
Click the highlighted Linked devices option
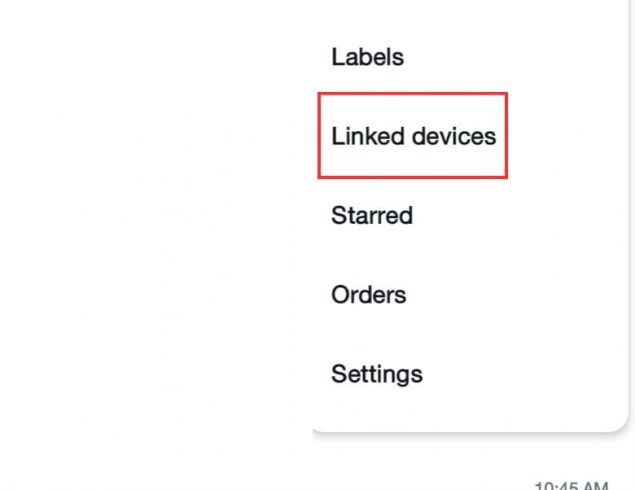413,136
